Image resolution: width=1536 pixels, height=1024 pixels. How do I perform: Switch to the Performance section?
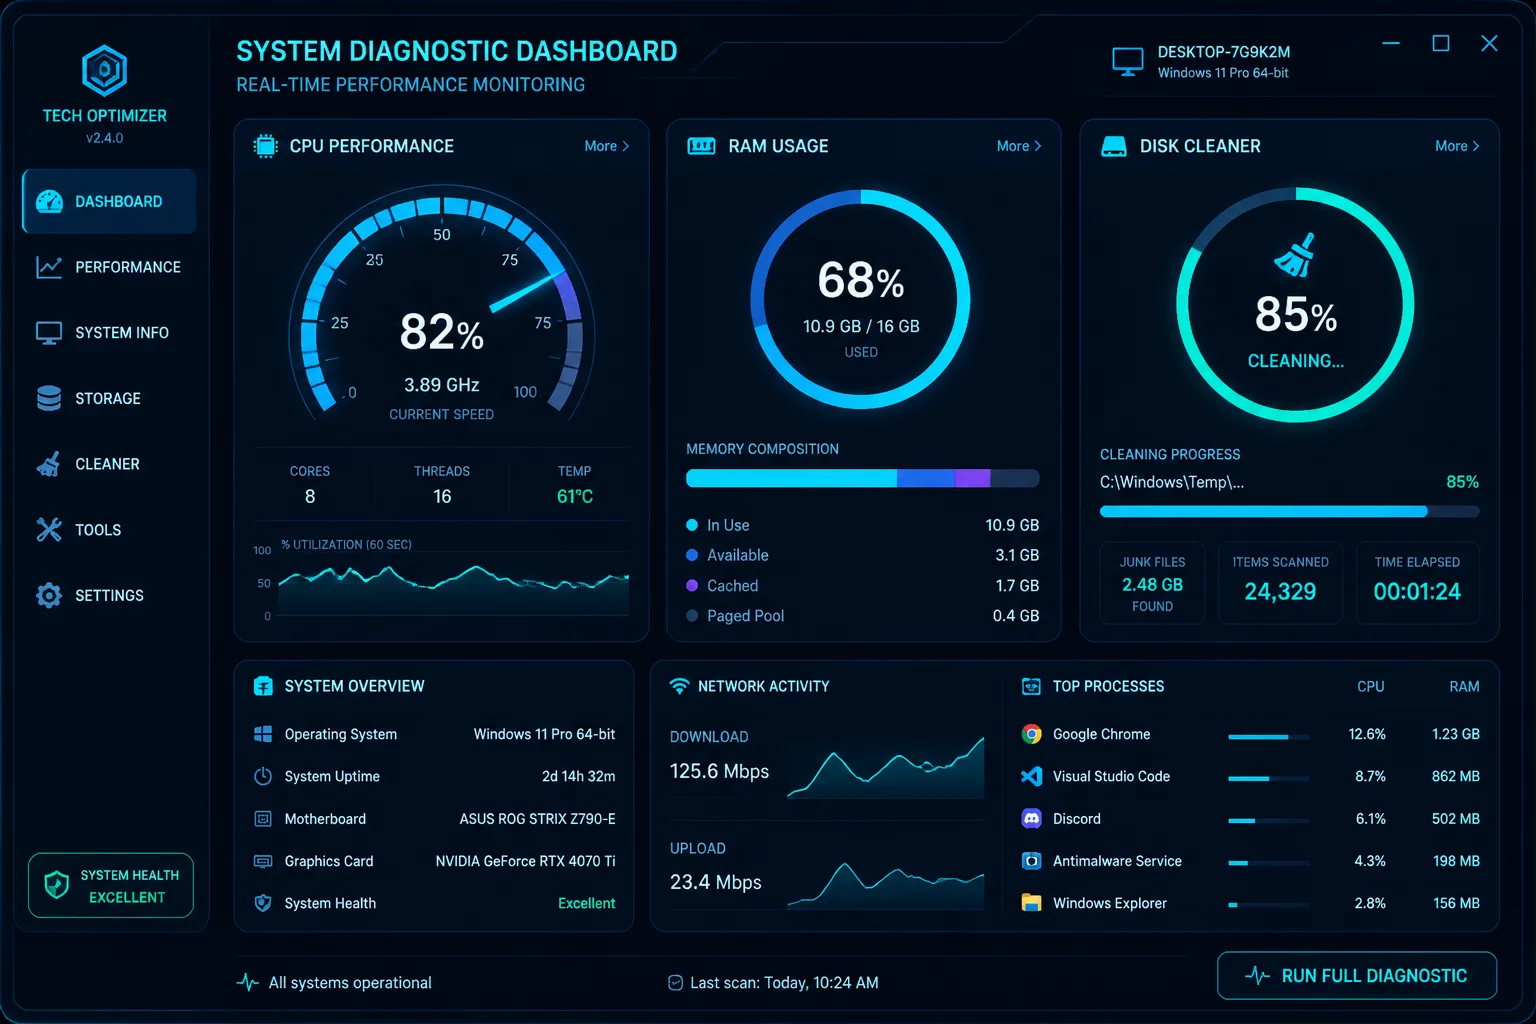(x=109, y=267)
